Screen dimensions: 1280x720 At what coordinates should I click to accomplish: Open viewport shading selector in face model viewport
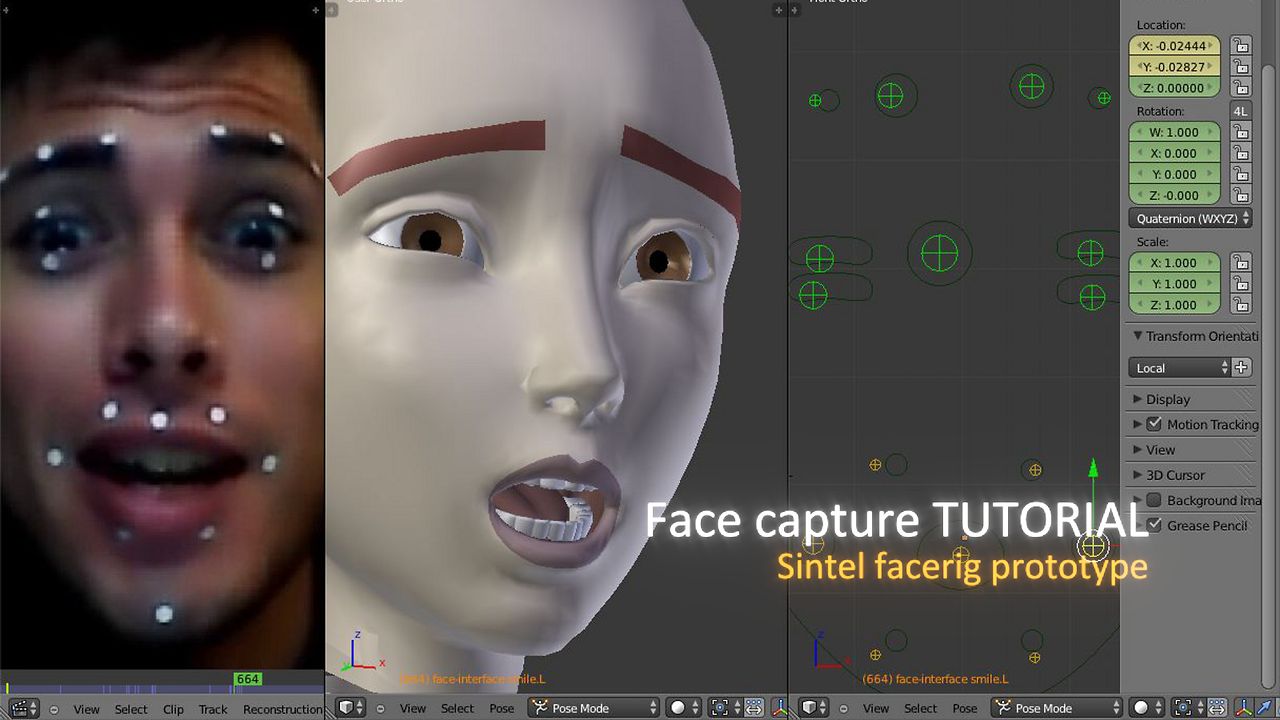pyautogui.click(x=683, y=708)
